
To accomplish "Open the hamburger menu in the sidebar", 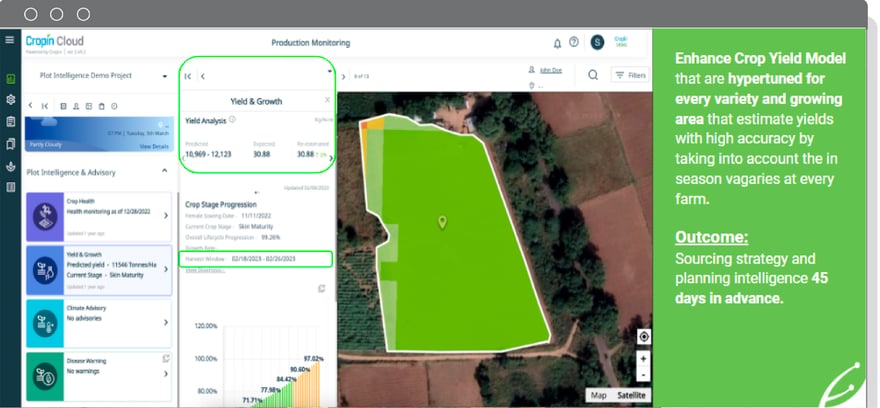I will pyautogui.click(x=10, y=40).
